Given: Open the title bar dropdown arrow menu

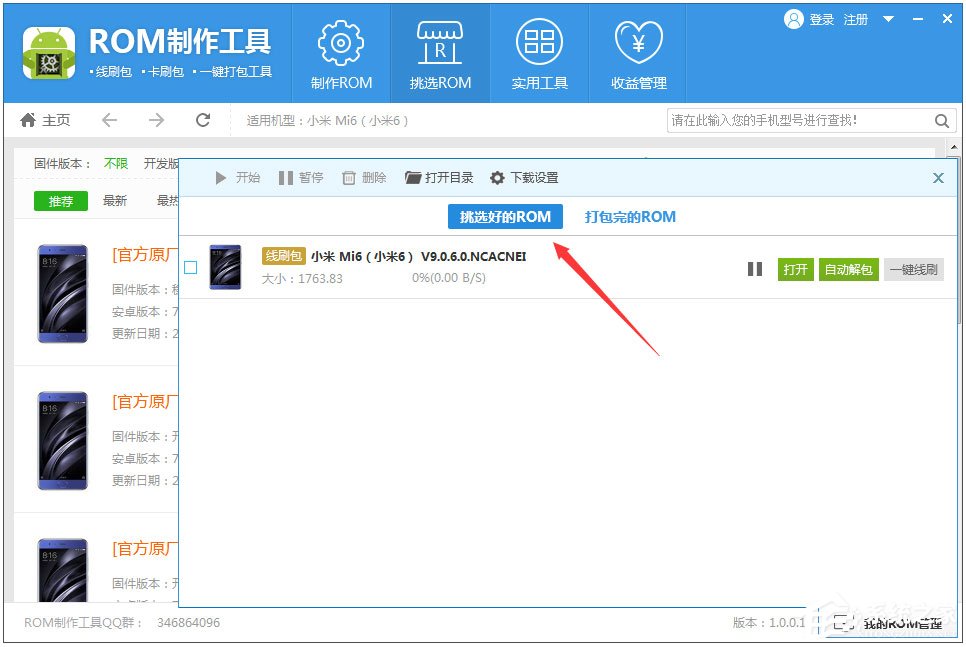Looking at the screenshot, I should pos(888,19).
